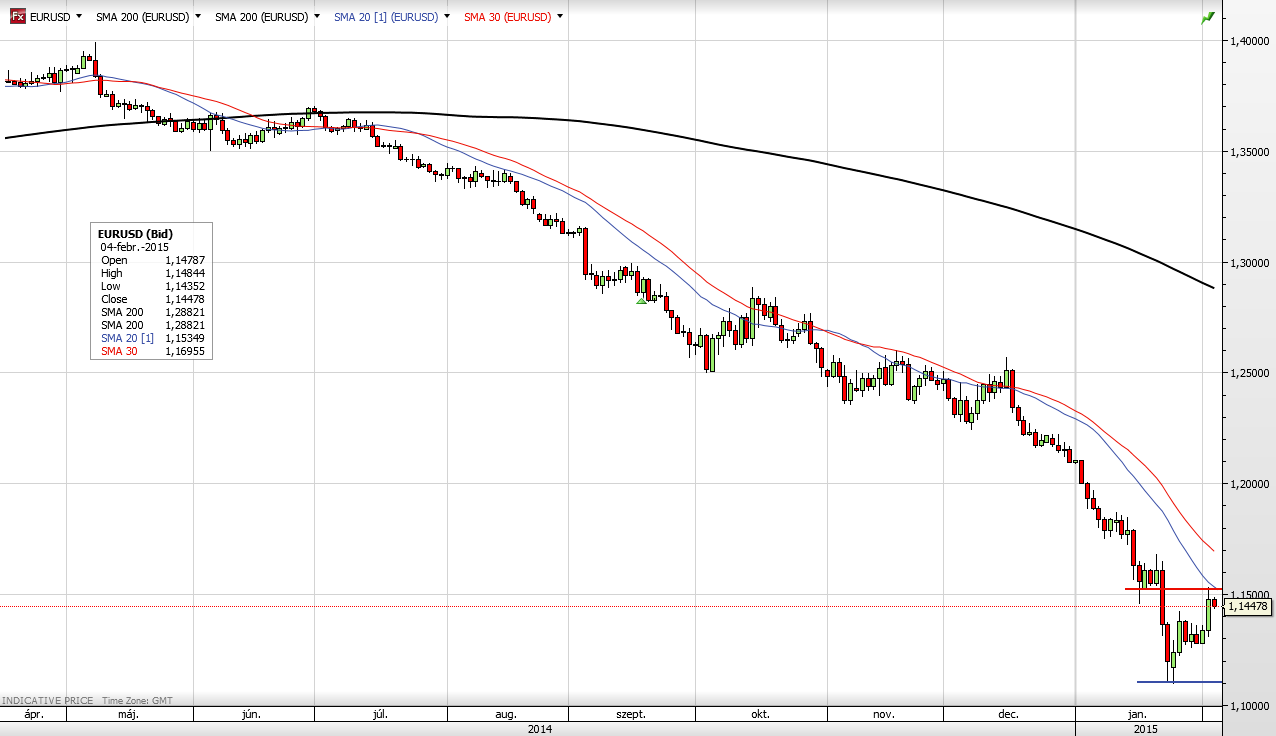The image size is (1276, 736).
Task: Click the SMA 30 value 1,16955
Action: click(x=185, y=351)
